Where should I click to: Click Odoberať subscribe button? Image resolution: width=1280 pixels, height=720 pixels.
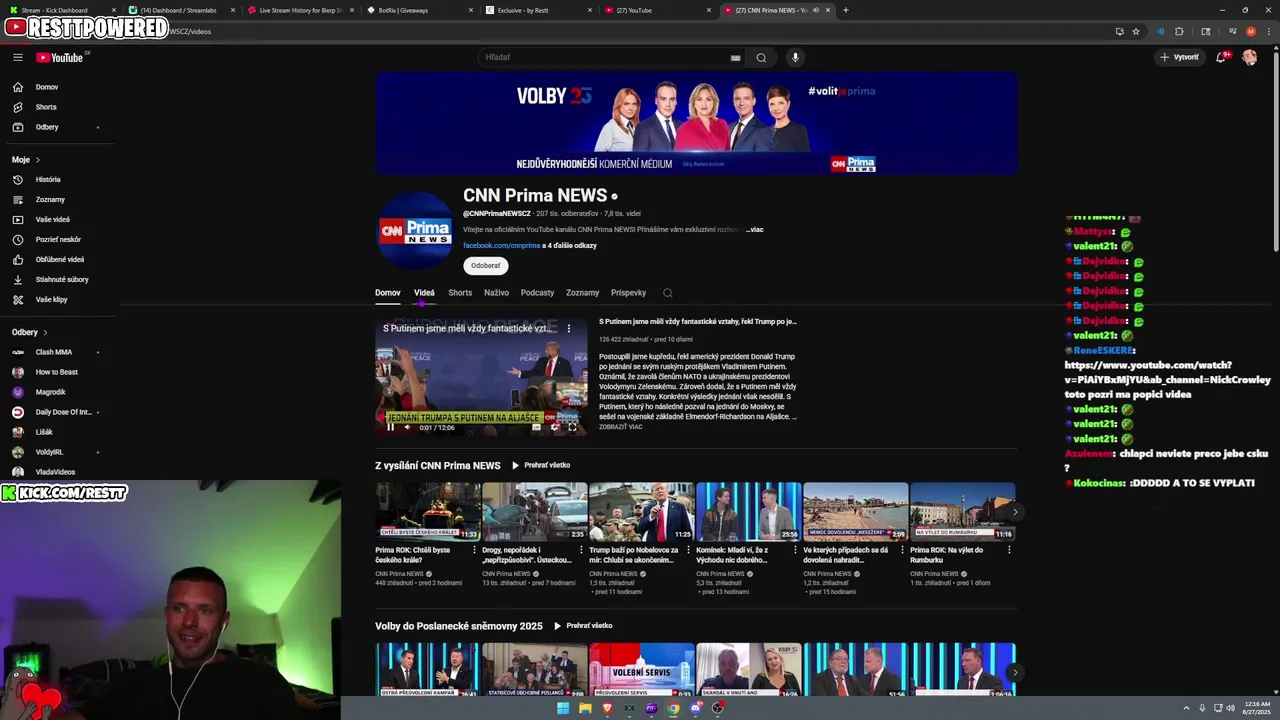coord(486,266)
